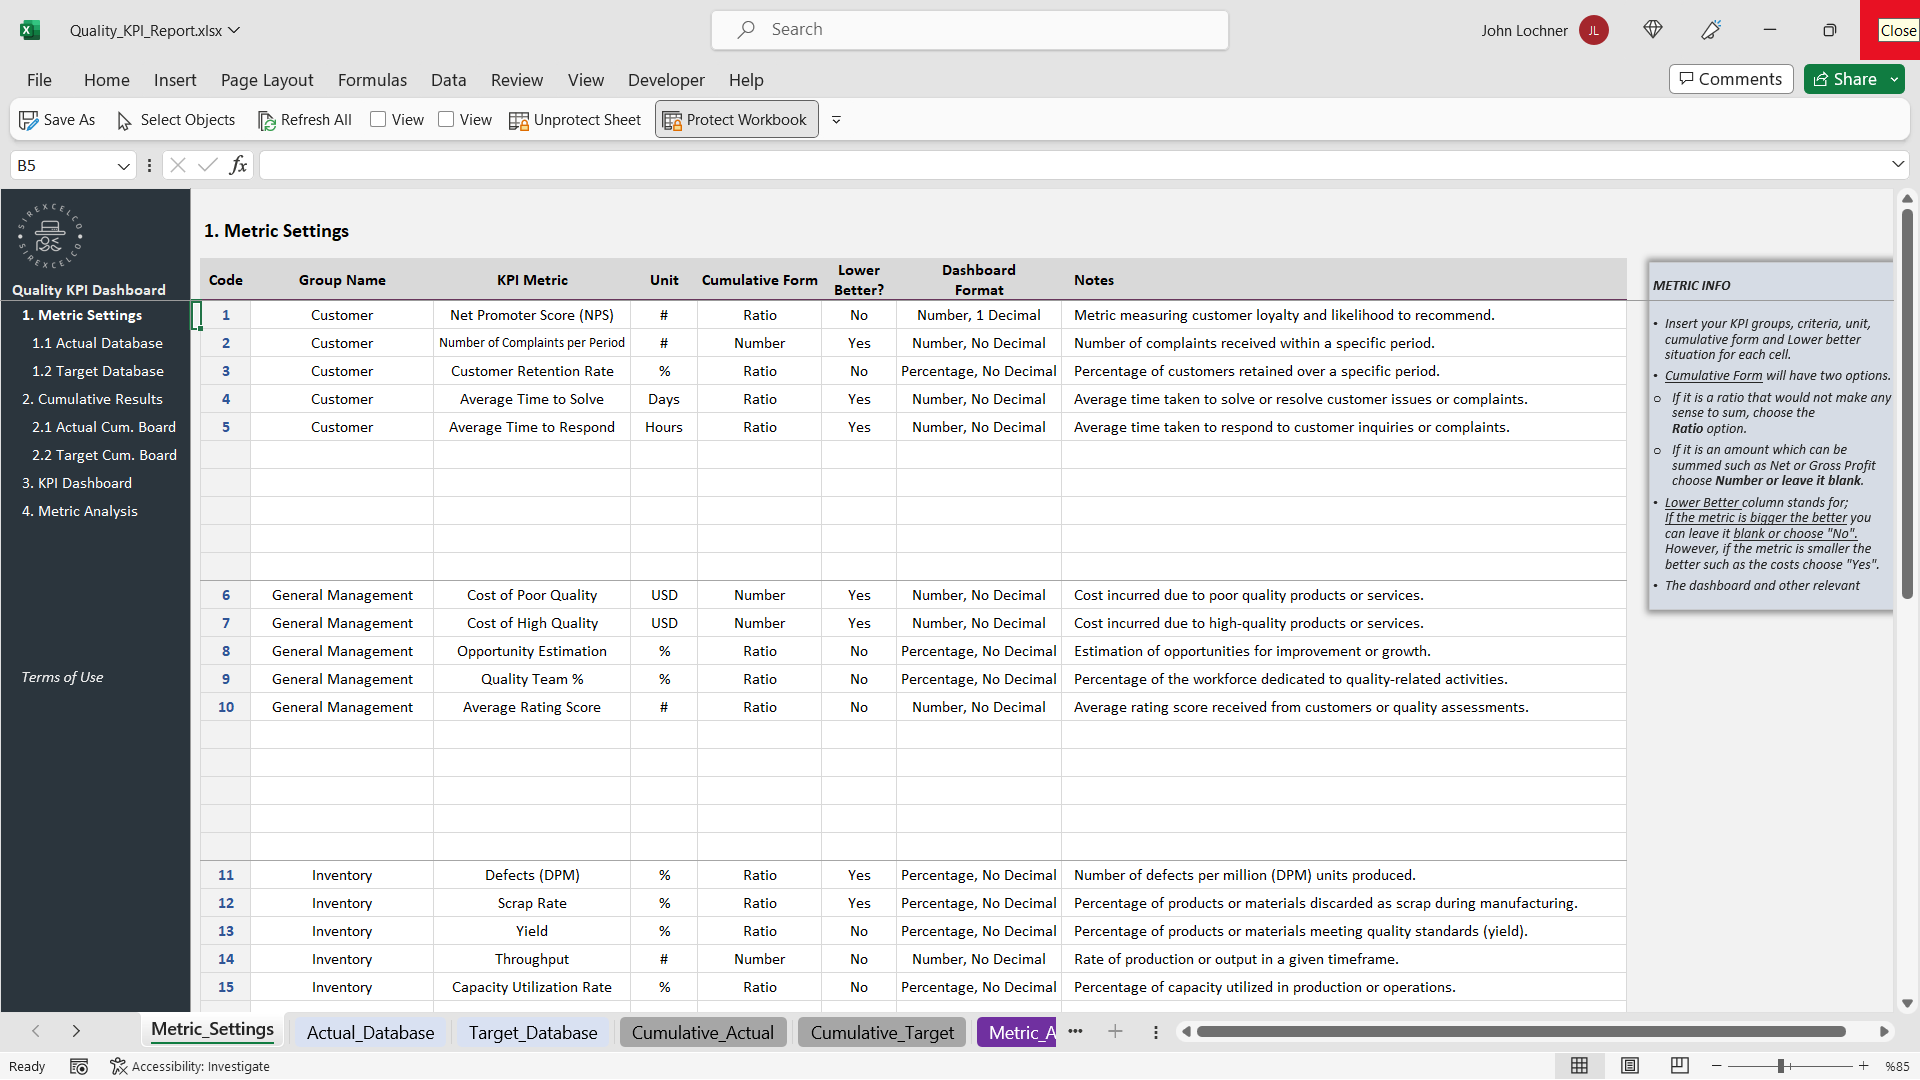Click next sheet navigation arrow
This screenshot has height=1080, width=1920.
(x=76, y=1031)
